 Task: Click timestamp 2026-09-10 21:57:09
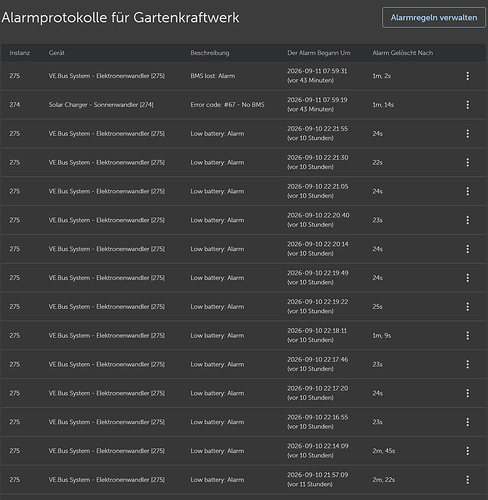click(318, 475)
